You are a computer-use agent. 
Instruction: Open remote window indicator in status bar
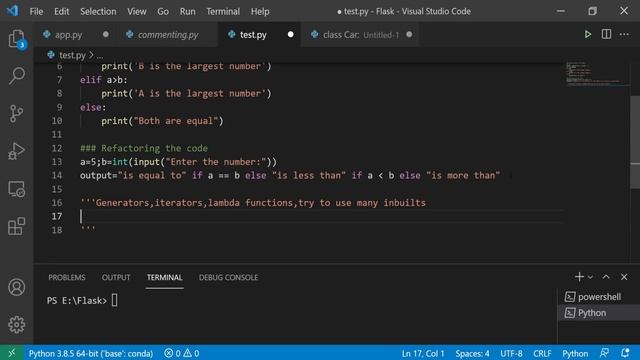pos(12,353)
